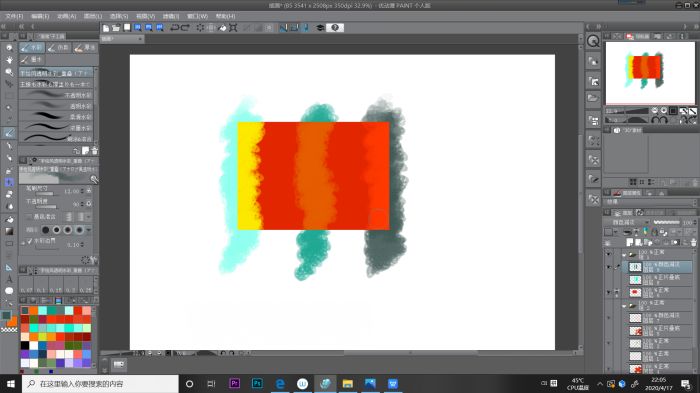
Task: Open Photoshop from the Windows taskbar
Action: click(x=257, y=384)
